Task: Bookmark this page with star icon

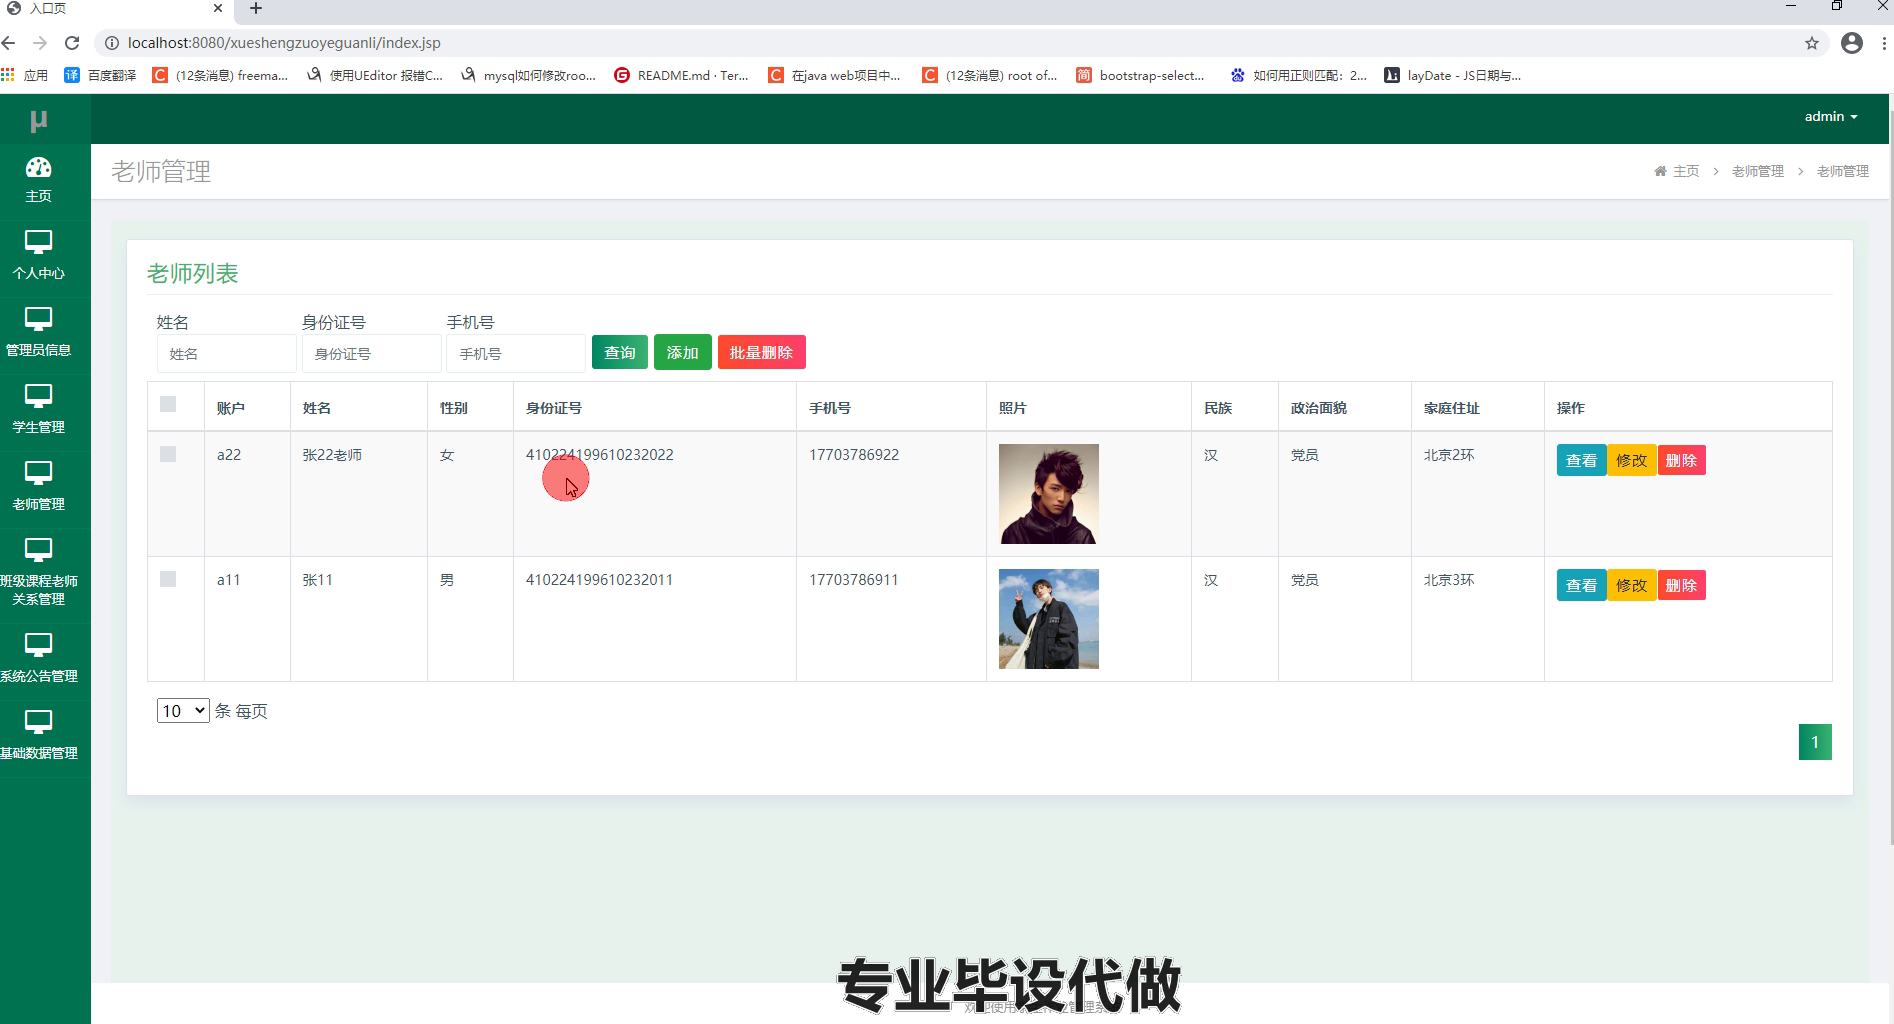Action: coord(1812,43)
